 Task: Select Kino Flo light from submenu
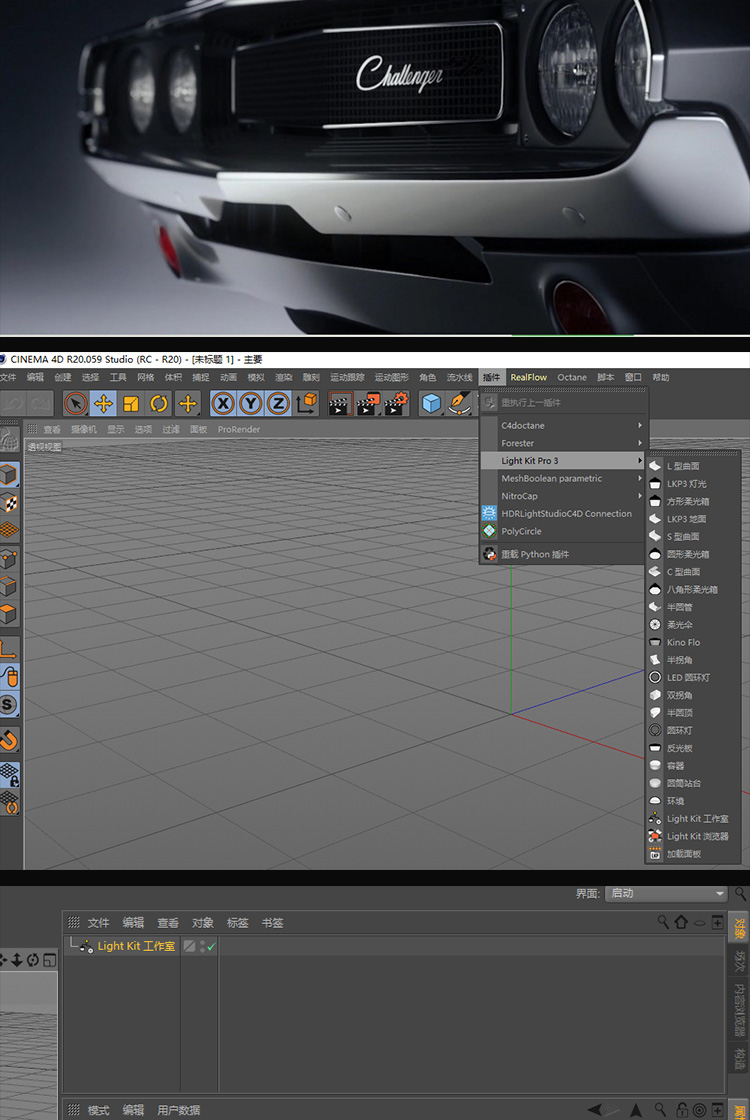tap(683, 642)
